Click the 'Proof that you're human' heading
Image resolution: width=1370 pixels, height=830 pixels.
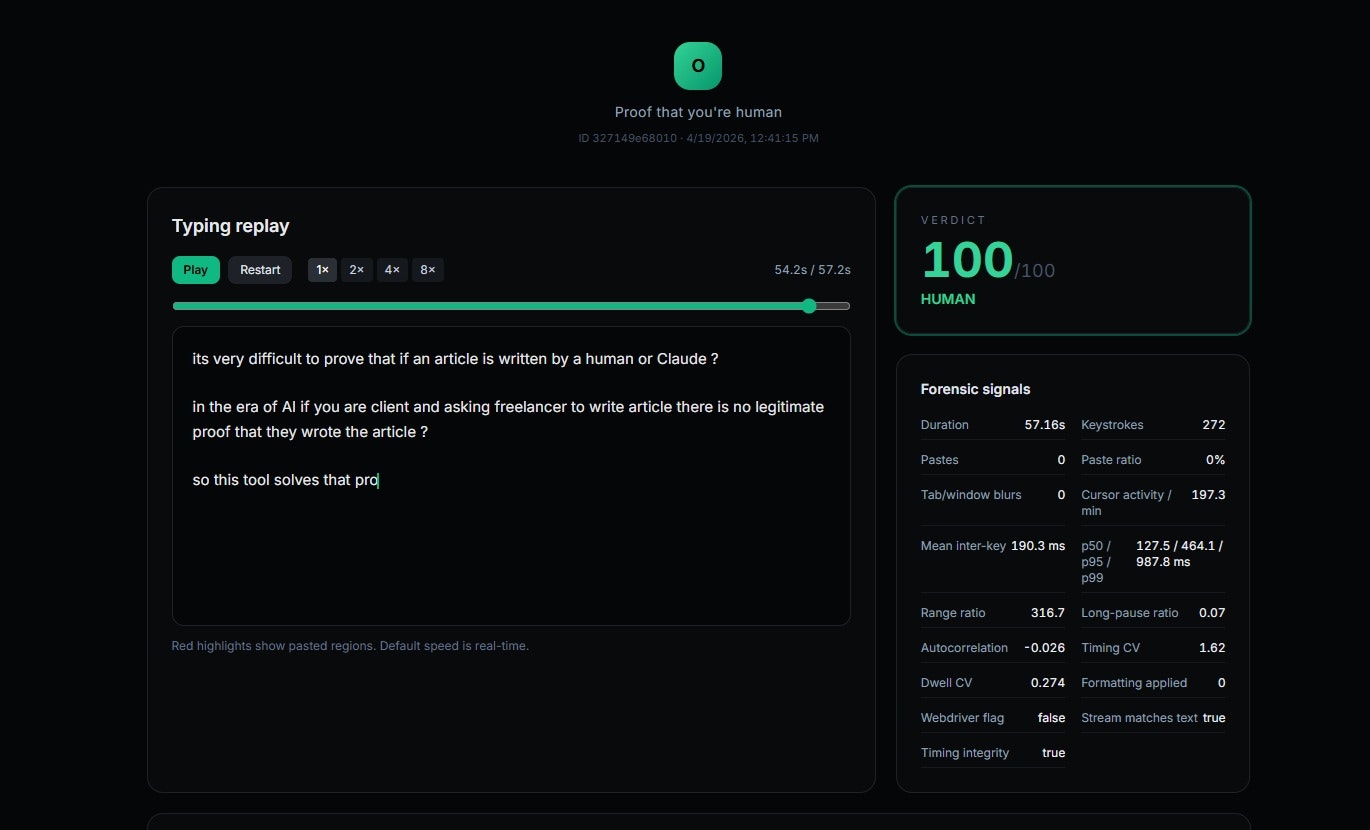[x=698, y=112]
